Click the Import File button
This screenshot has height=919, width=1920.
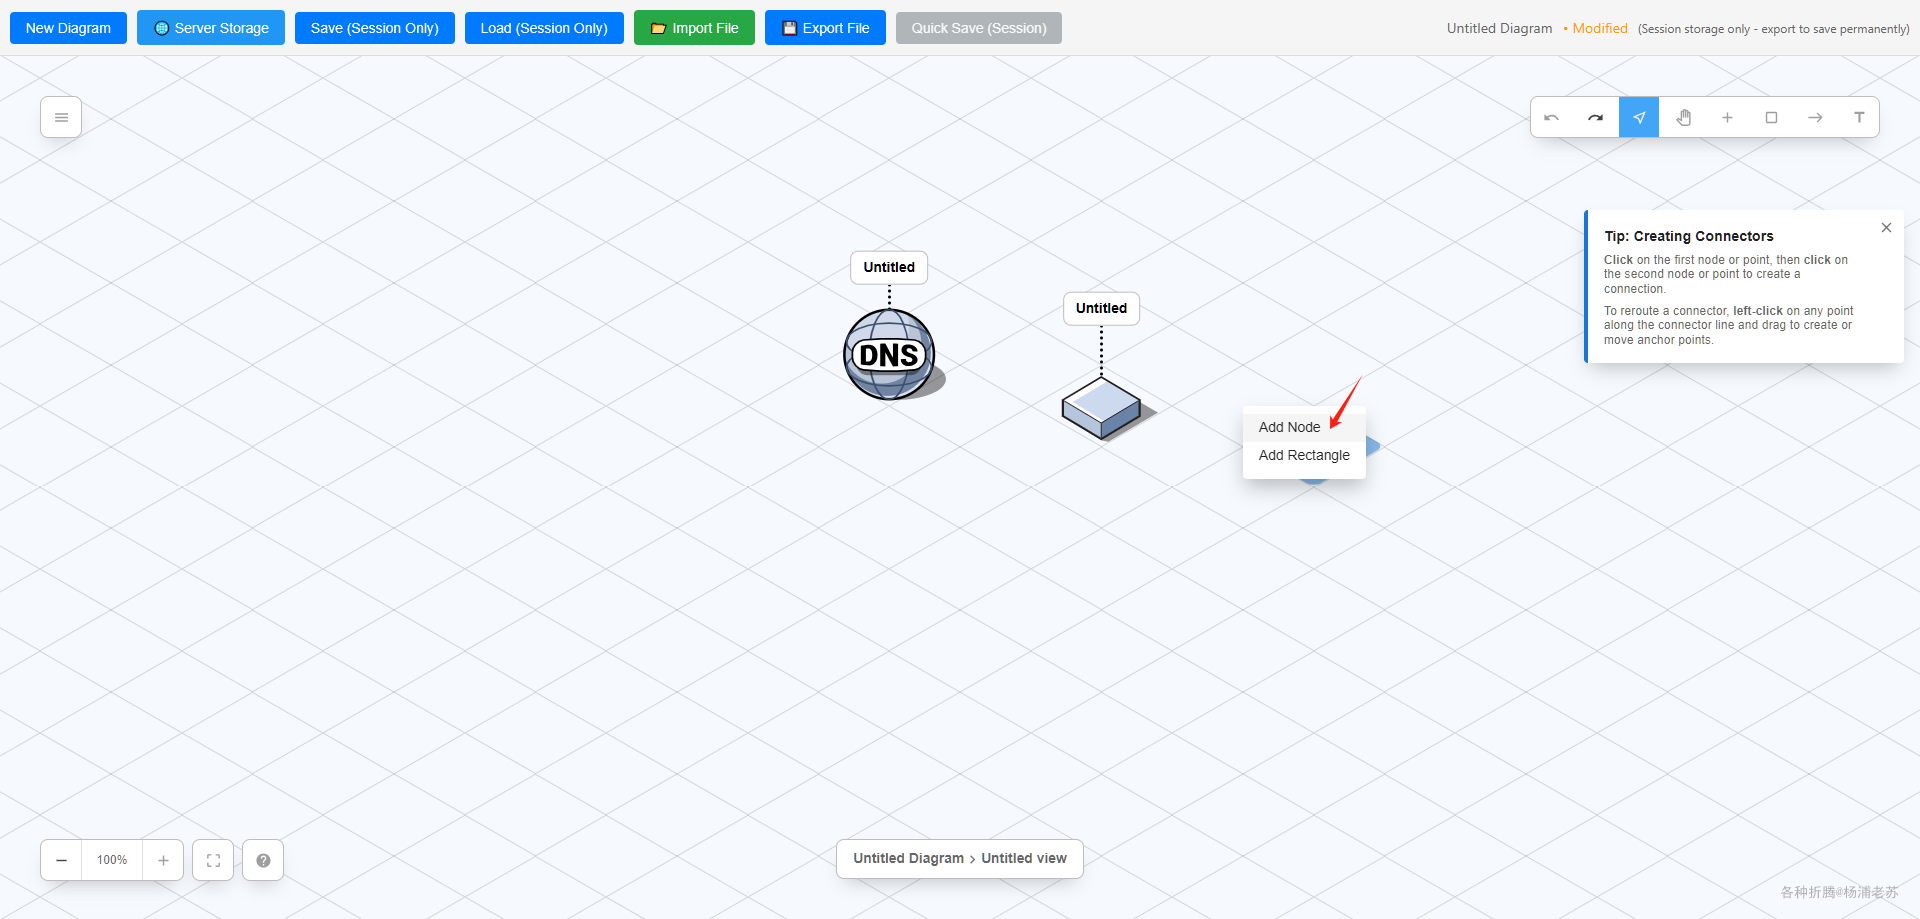(694, 28)
